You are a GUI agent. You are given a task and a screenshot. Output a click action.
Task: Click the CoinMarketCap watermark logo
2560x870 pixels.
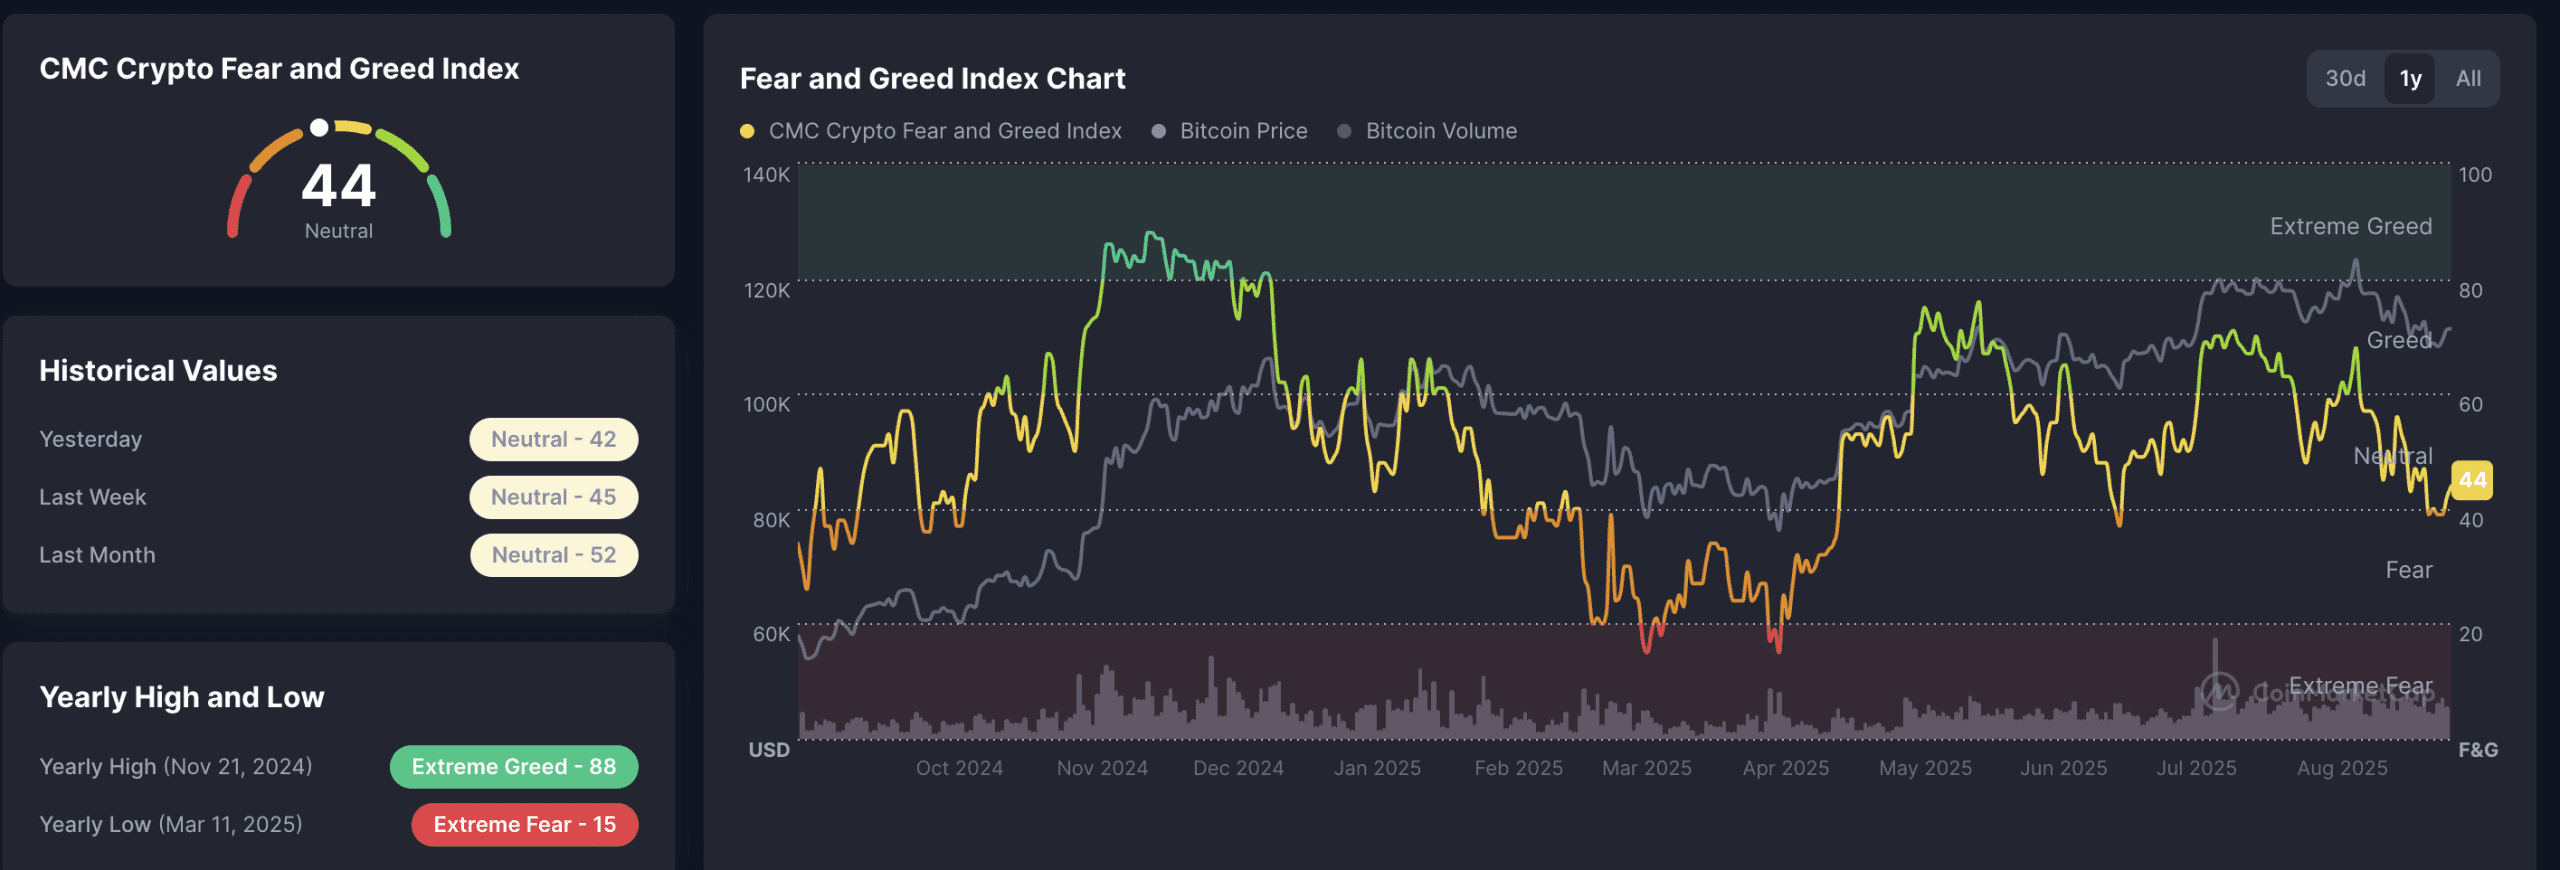[2219, 691]
